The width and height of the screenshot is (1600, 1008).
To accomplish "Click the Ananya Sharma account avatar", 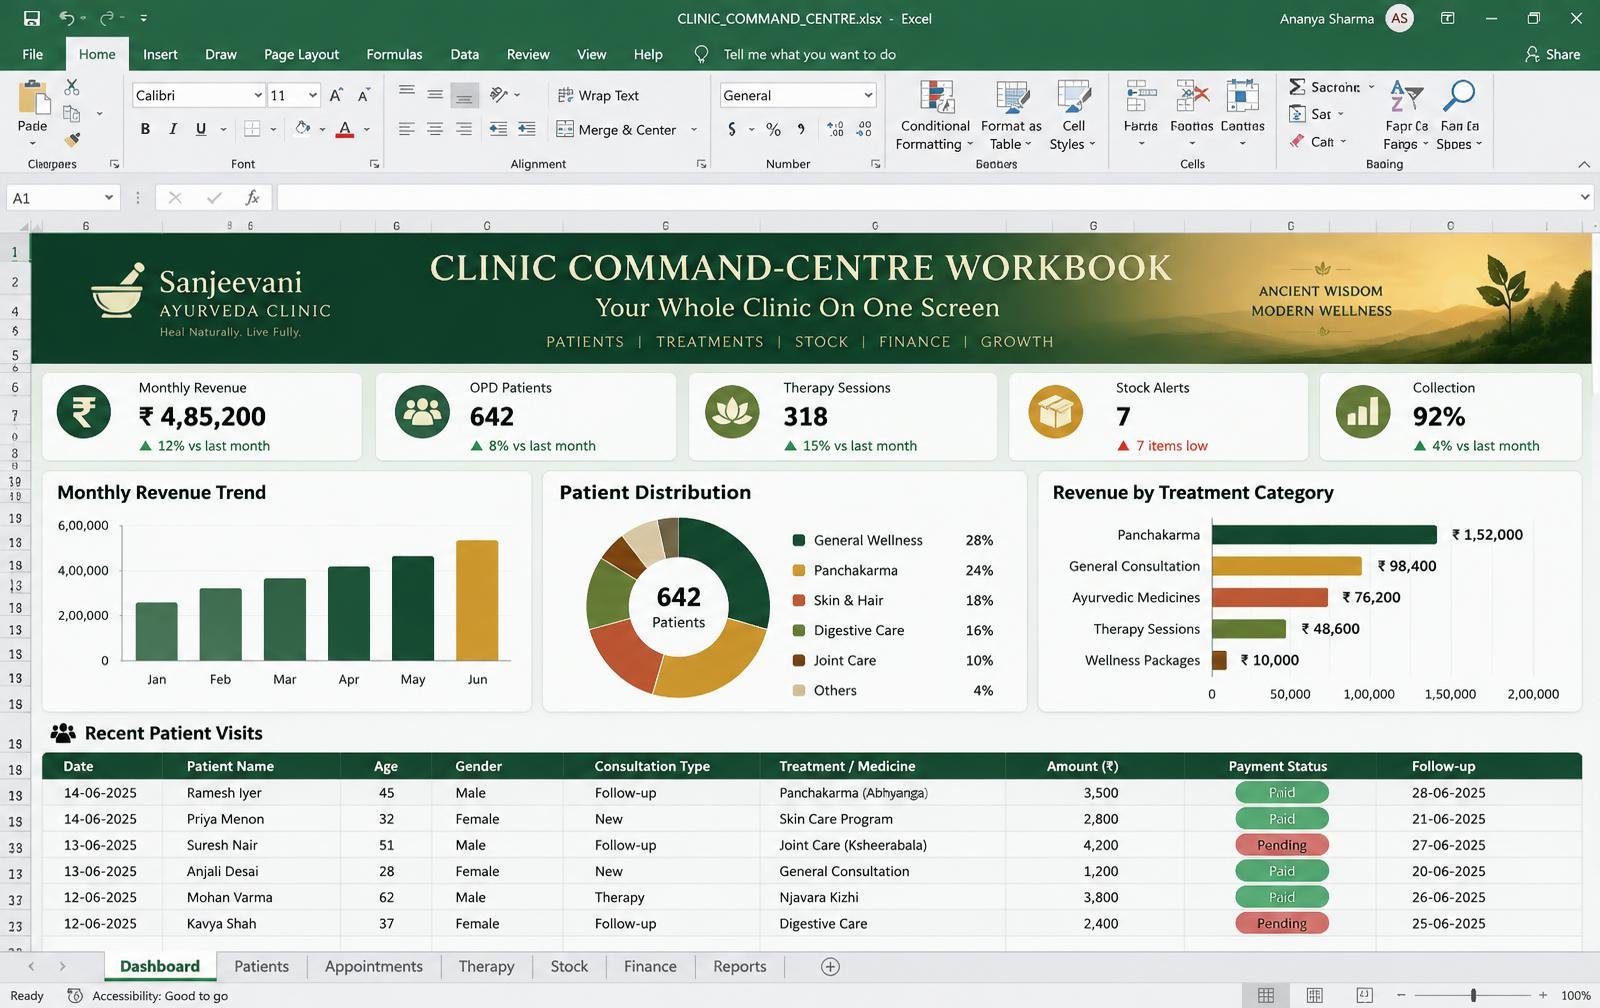I will [x=1399, y=18].
